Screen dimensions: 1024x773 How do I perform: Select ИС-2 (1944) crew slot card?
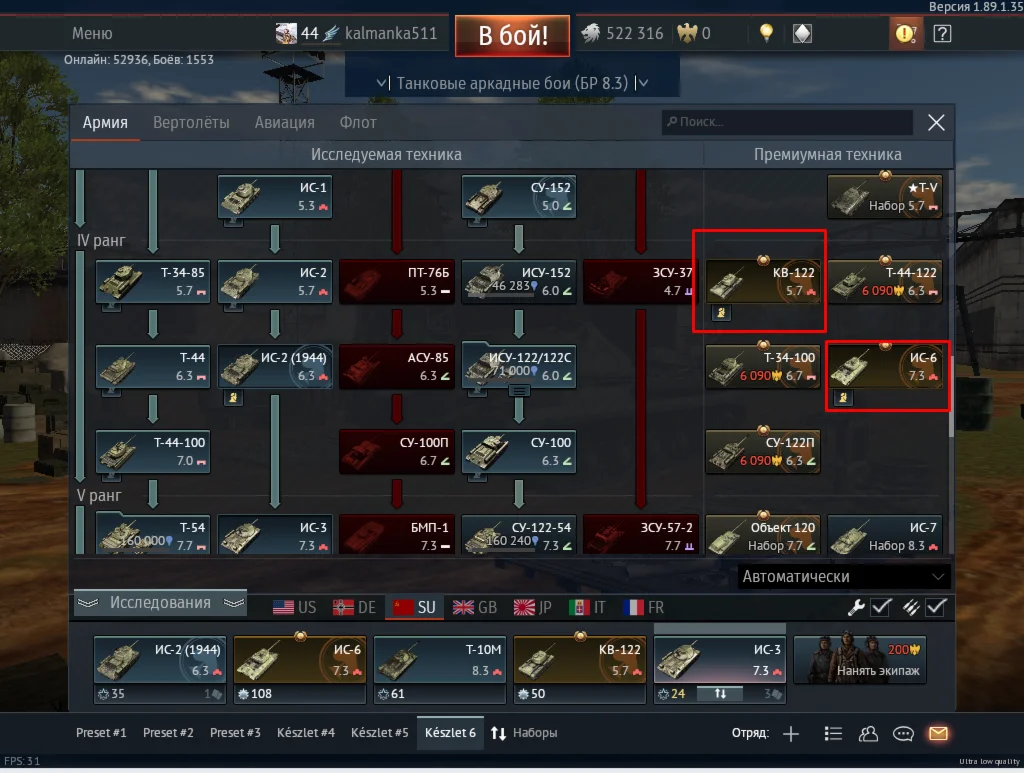[159, 660]
